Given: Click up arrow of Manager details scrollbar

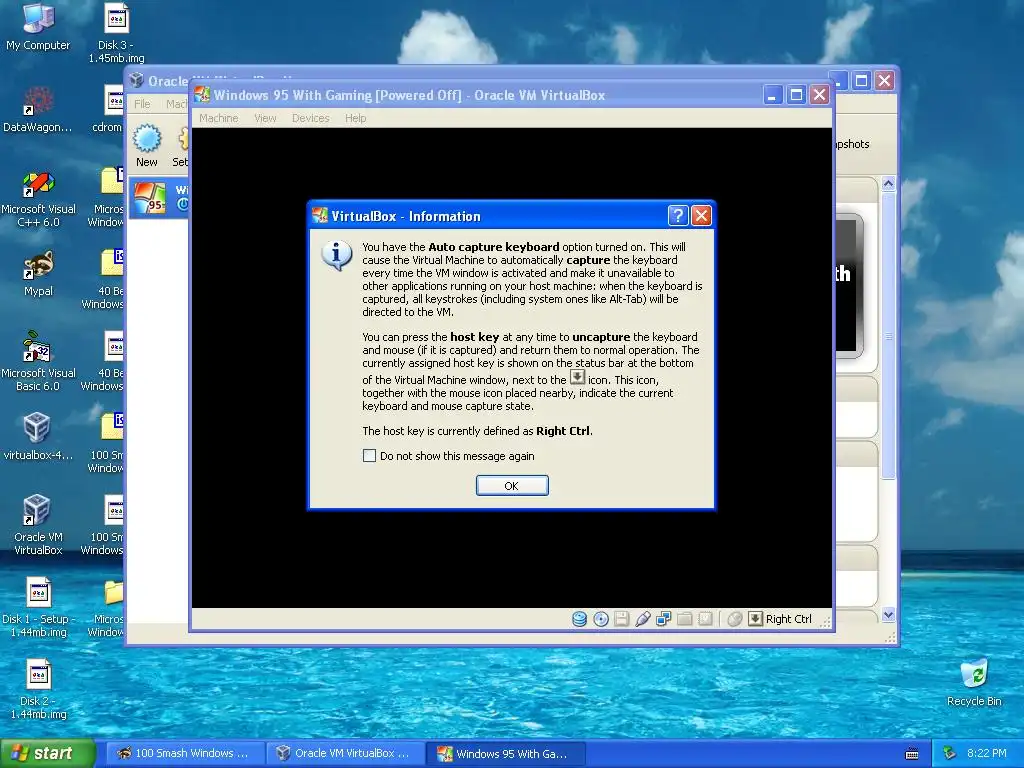Looking at the screenshot, I should 888,184.
